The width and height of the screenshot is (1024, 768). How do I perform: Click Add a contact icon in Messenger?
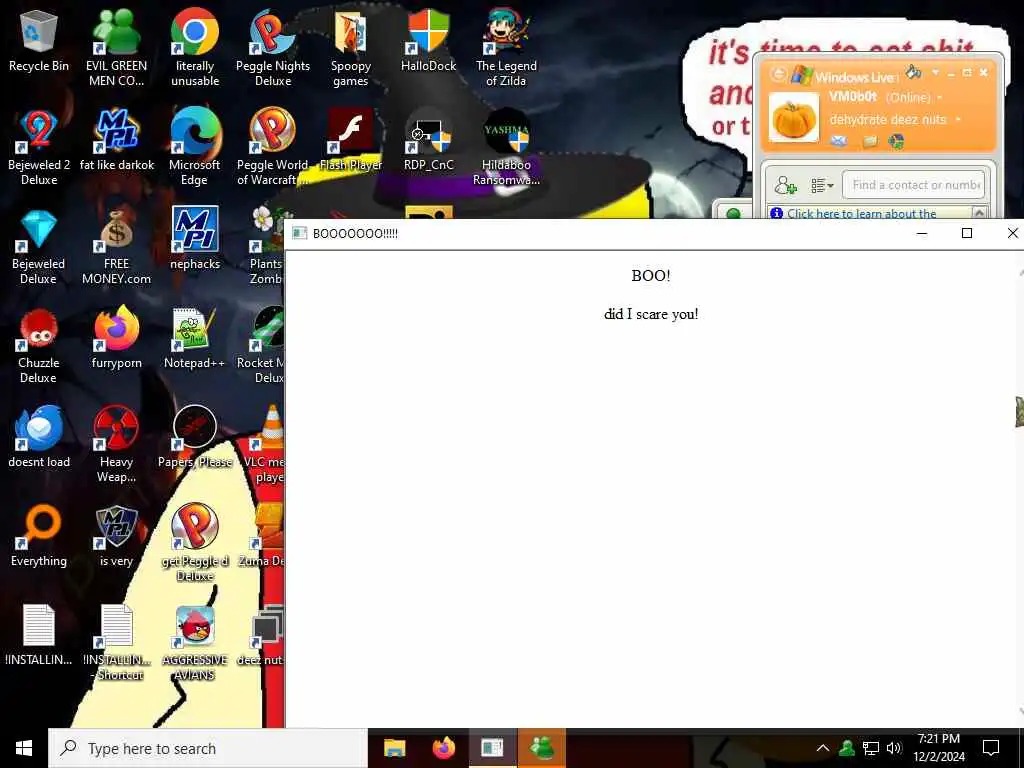coord(785,185)
